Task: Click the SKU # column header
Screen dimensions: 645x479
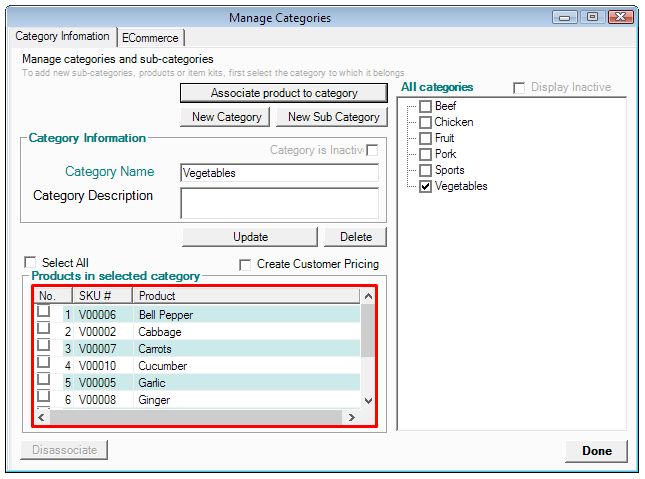Action: pyautogui.click(x=101, y=296)
